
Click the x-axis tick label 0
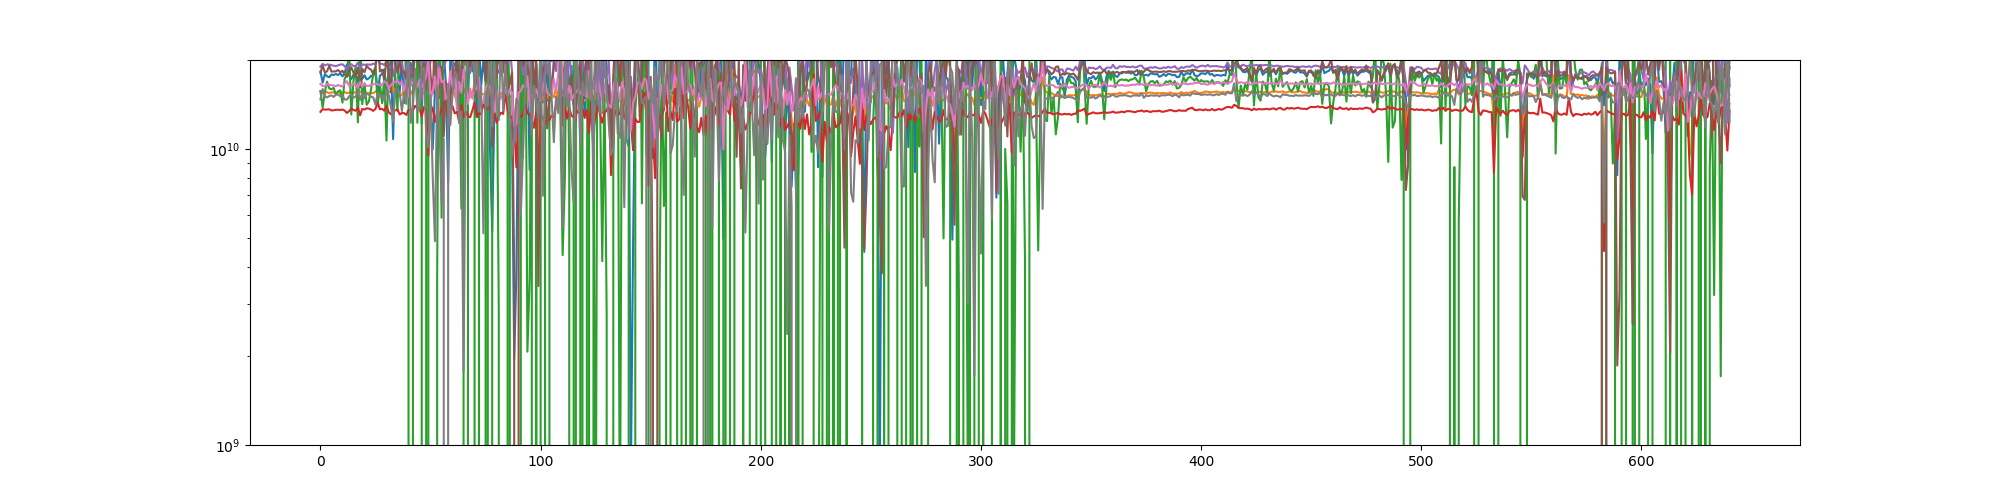tap(320, 462)
